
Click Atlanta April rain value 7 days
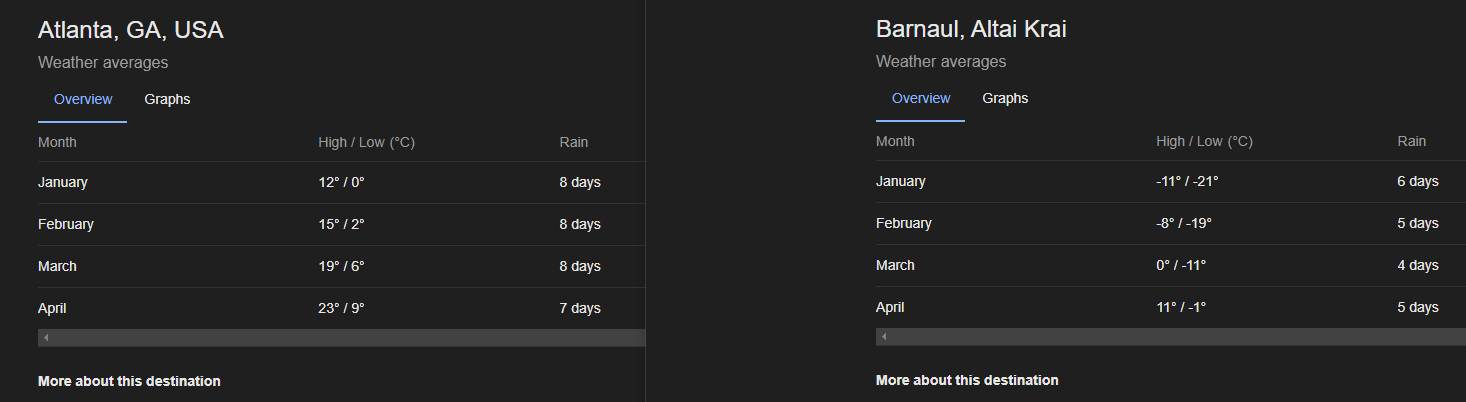tap(580, 308)
